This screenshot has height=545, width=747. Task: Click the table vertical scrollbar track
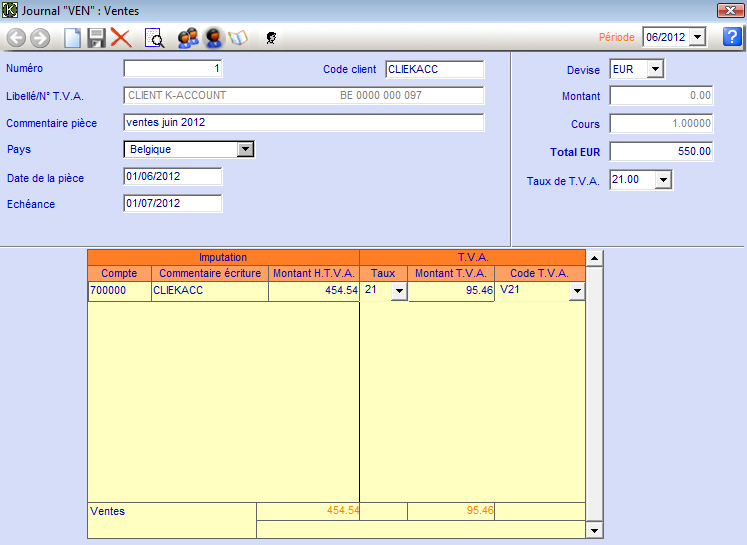click(x=594, y=394)
